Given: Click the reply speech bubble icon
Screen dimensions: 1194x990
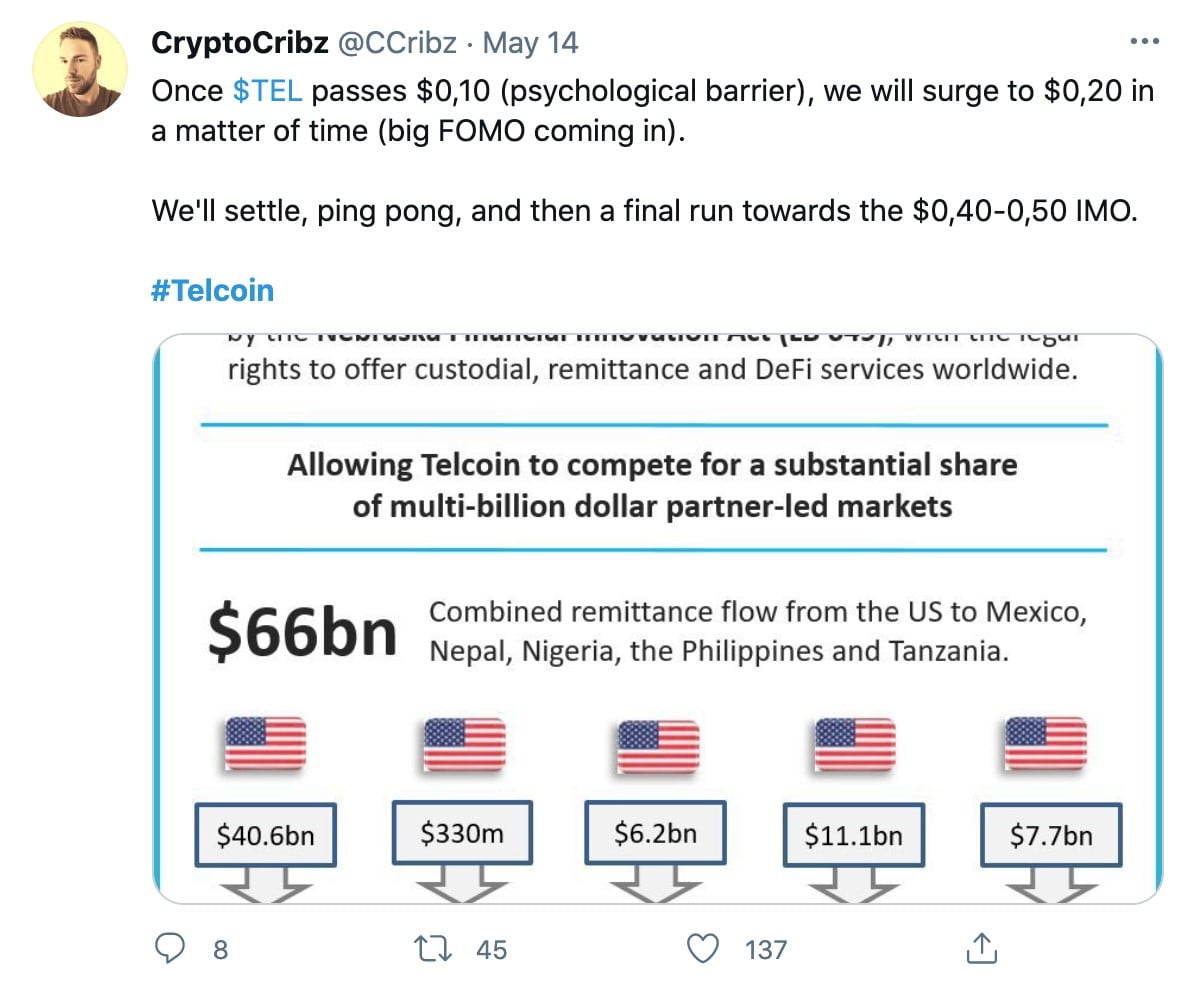Looking at the screenshot, I should tap(169, 949).
